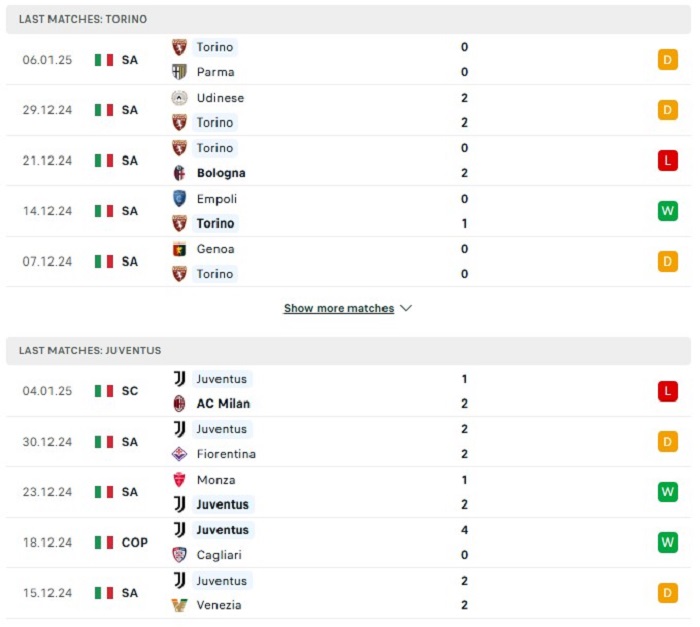Click the Empoli club crest icon
Image resolution: width=700 pixels, height=627 pixels.
point(179,199)
